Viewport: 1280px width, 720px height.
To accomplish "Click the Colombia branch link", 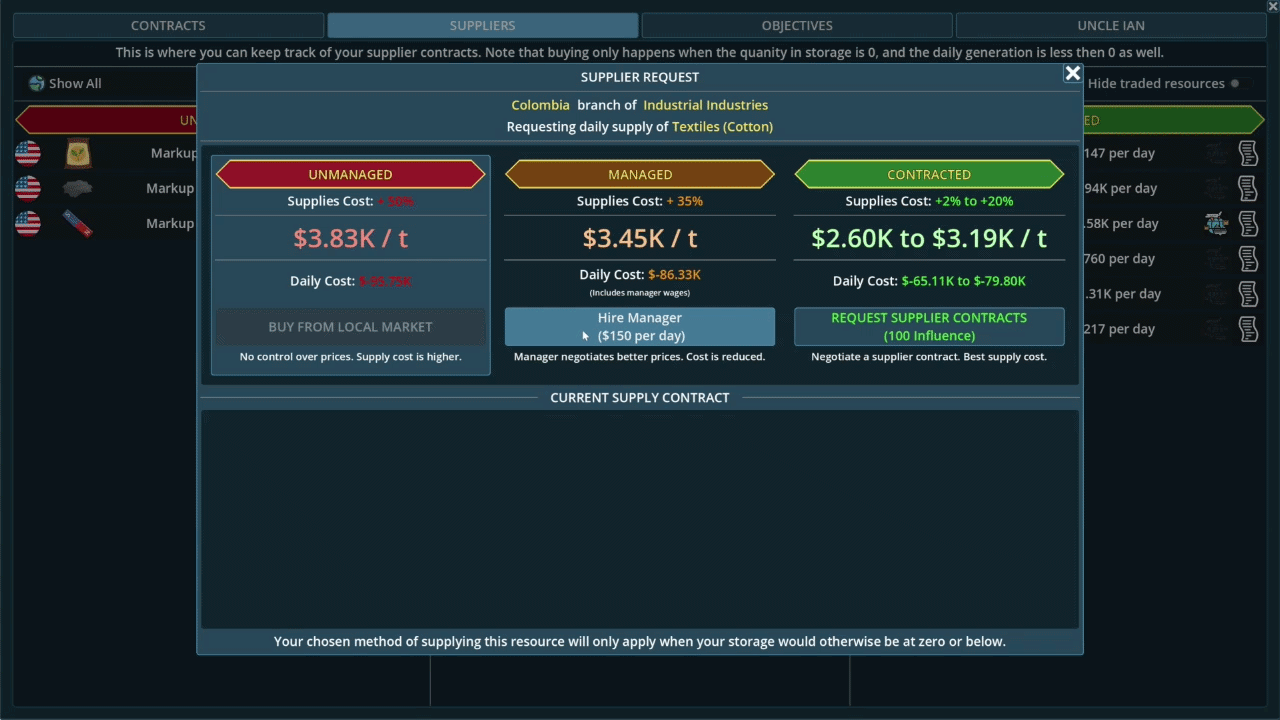I will 540,105.
